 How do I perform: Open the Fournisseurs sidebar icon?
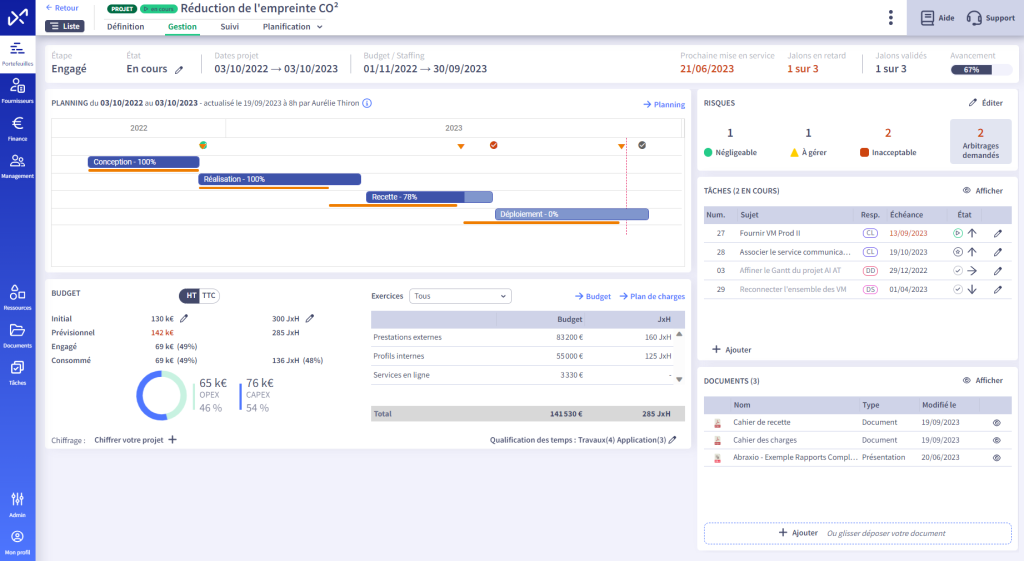[17, 89]
